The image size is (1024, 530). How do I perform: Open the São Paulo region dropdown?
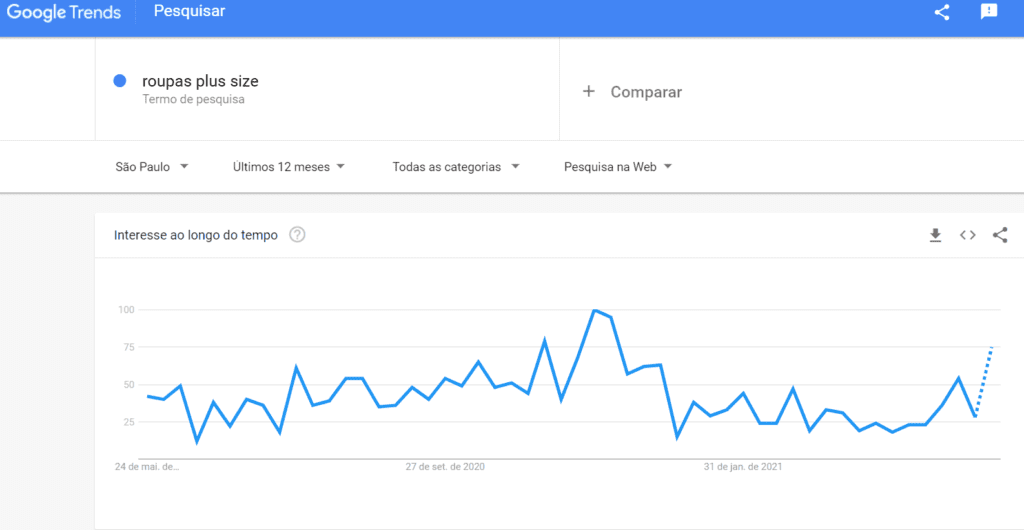click(152, 167)
